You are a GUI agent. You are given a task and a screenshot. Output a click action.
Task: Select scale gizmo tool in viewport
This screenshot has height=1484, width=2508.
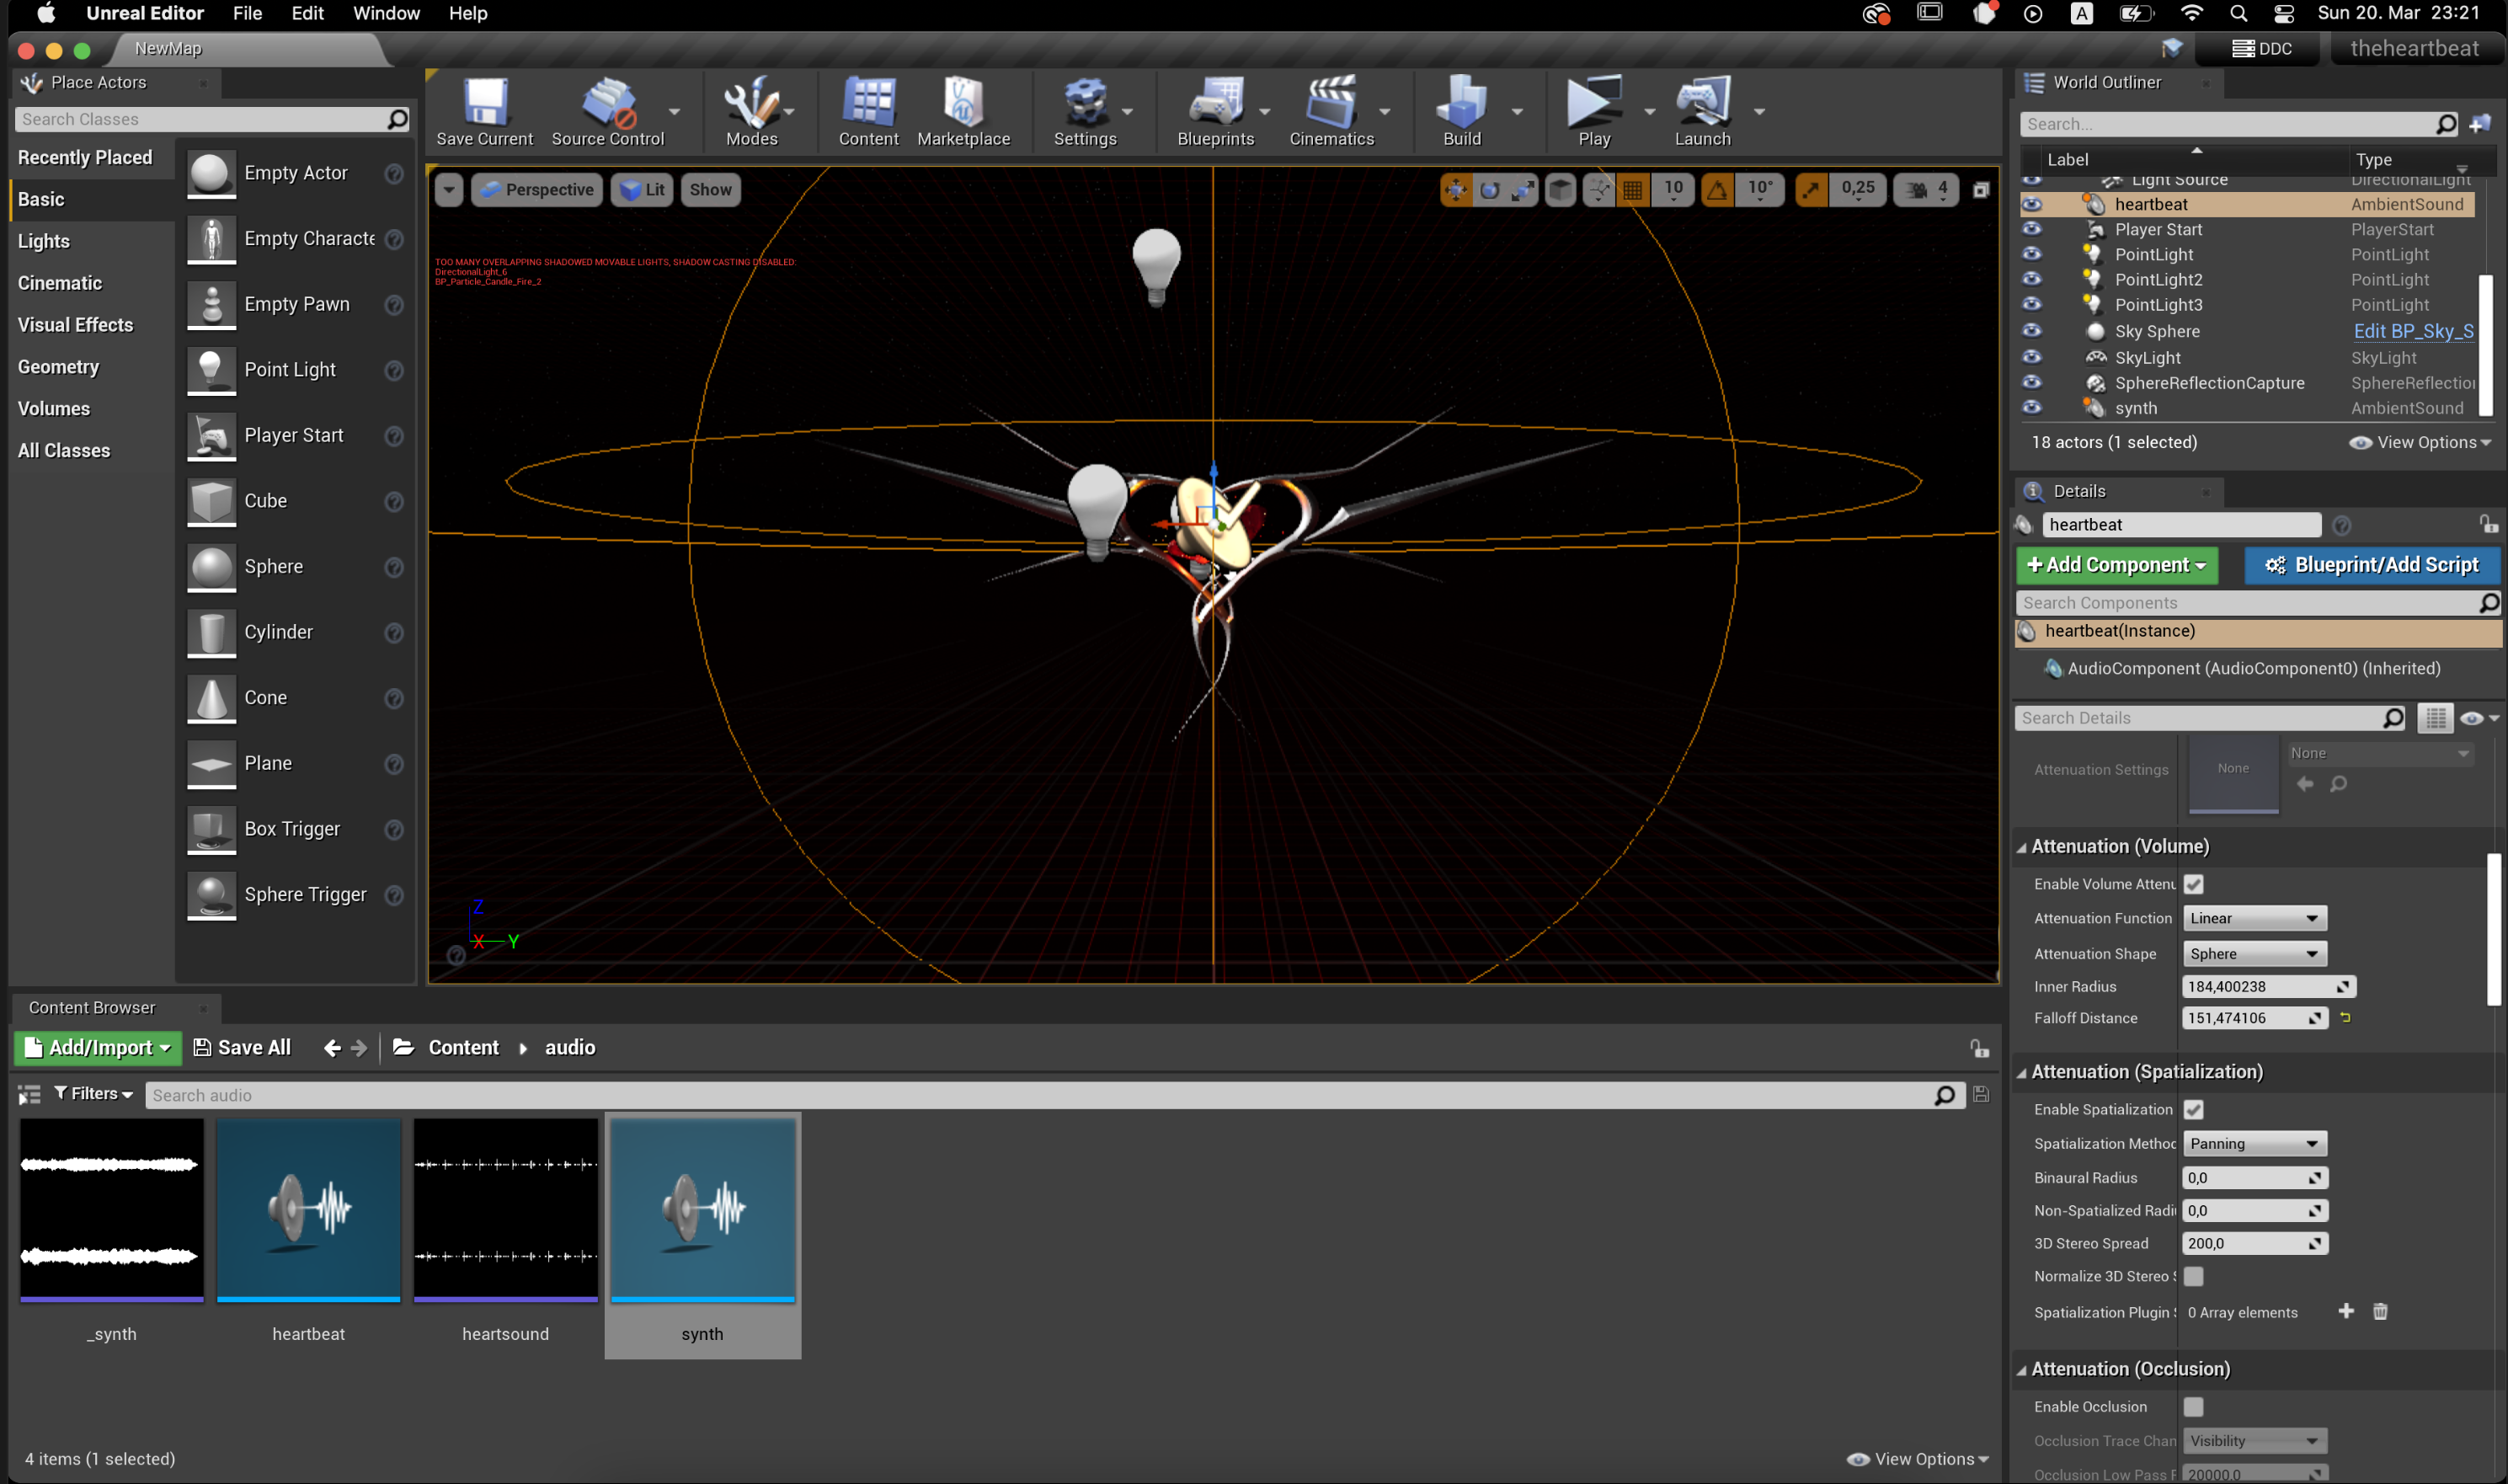tap(1522, 190)
